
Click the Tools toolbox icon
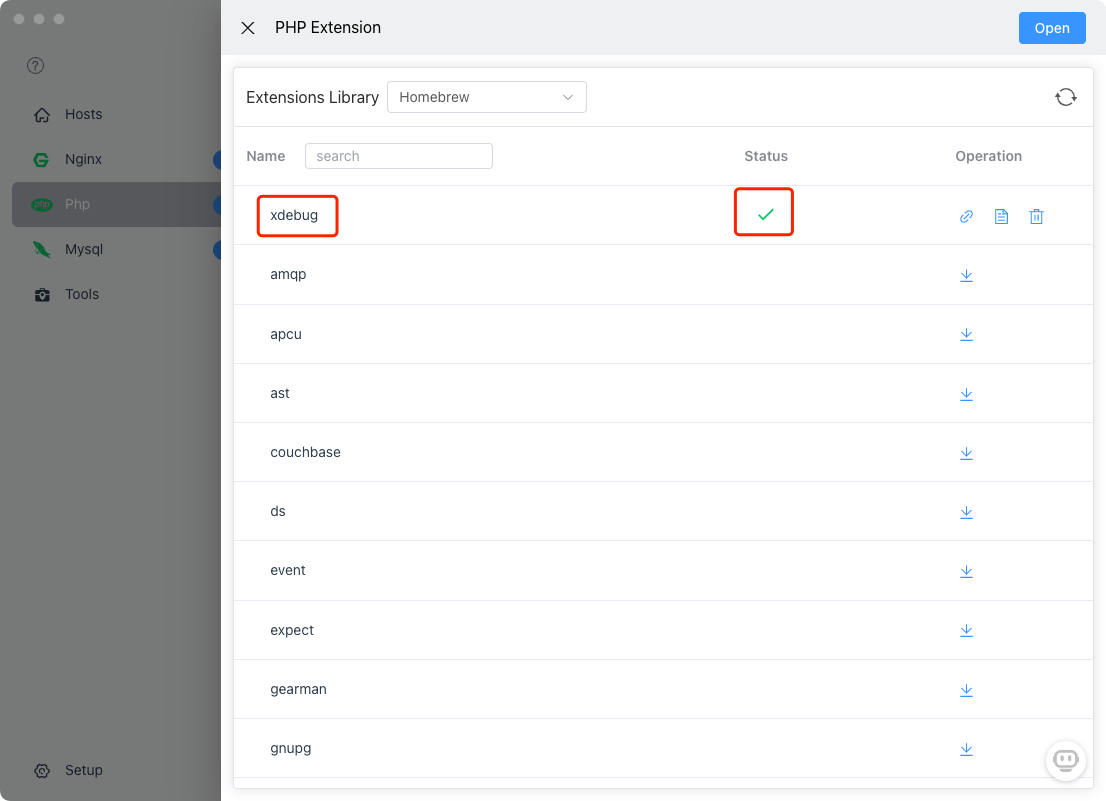click(x=42, y=295)
